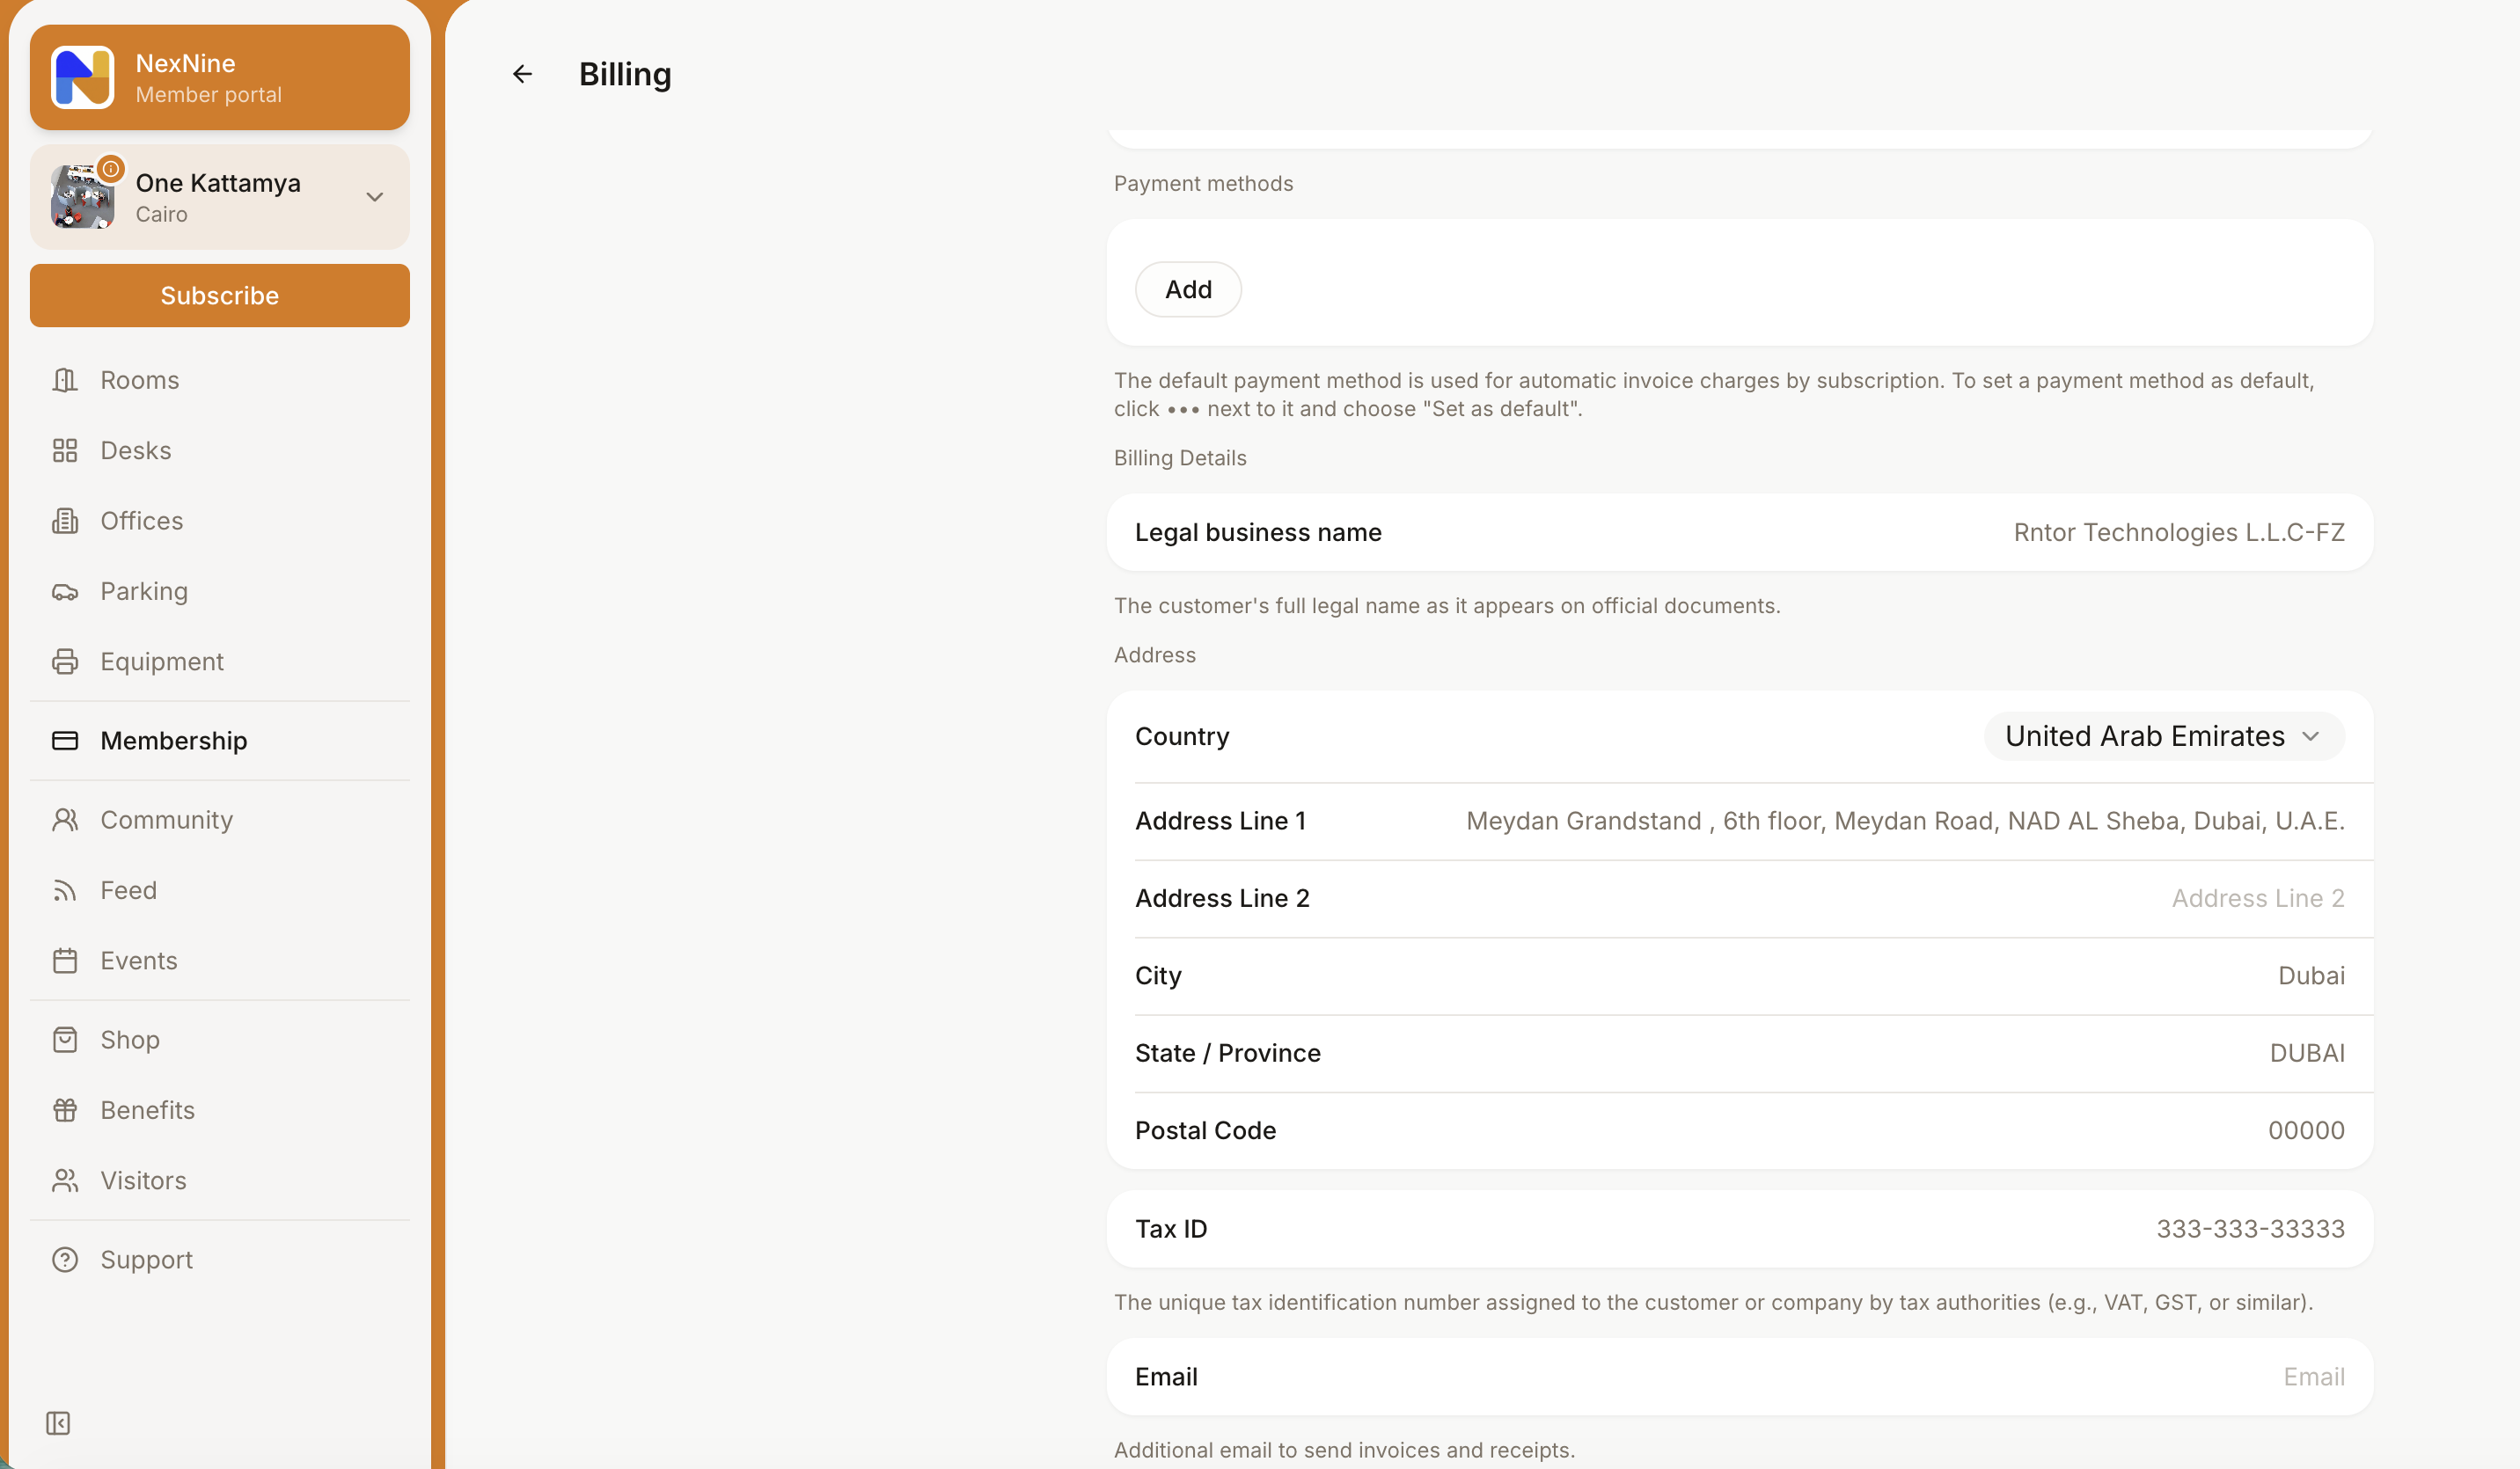Expand the One Kattamya location selector
Screen dimensions: 2520x1469
pyautogui.click(x=220, y=197)
